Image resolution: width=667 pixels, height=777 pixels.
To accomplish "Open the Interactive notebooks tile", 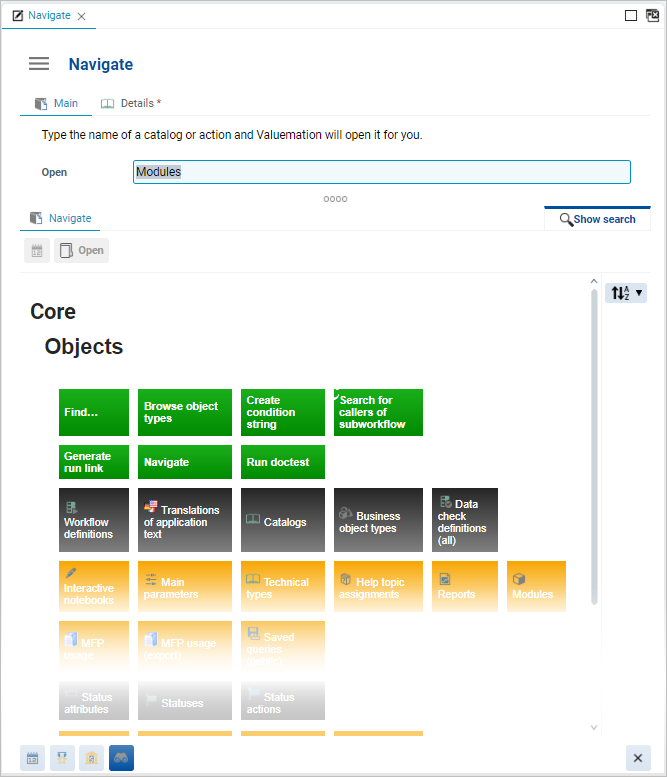I will pos(94,586).
